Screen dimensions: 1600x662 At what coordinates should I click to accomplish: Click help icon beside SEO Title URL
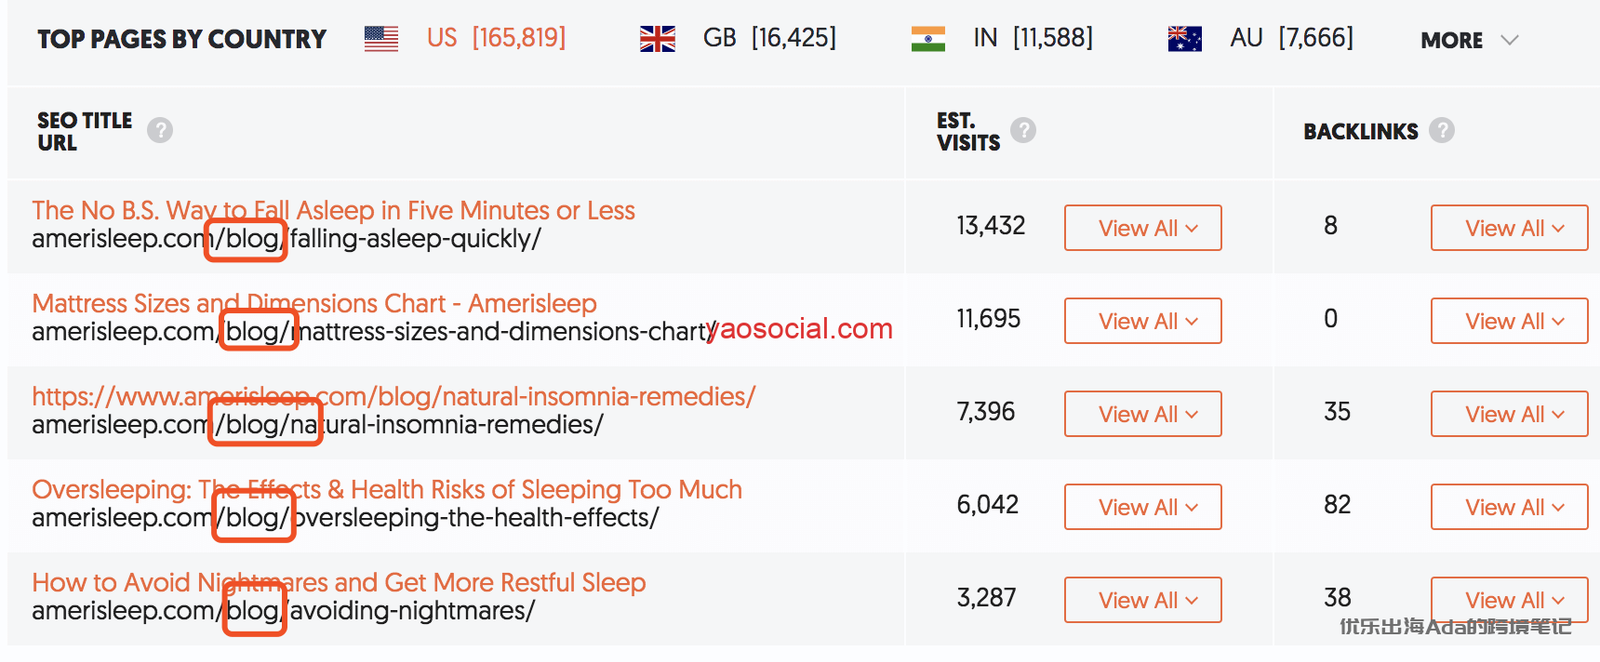(x=160, y=131)
